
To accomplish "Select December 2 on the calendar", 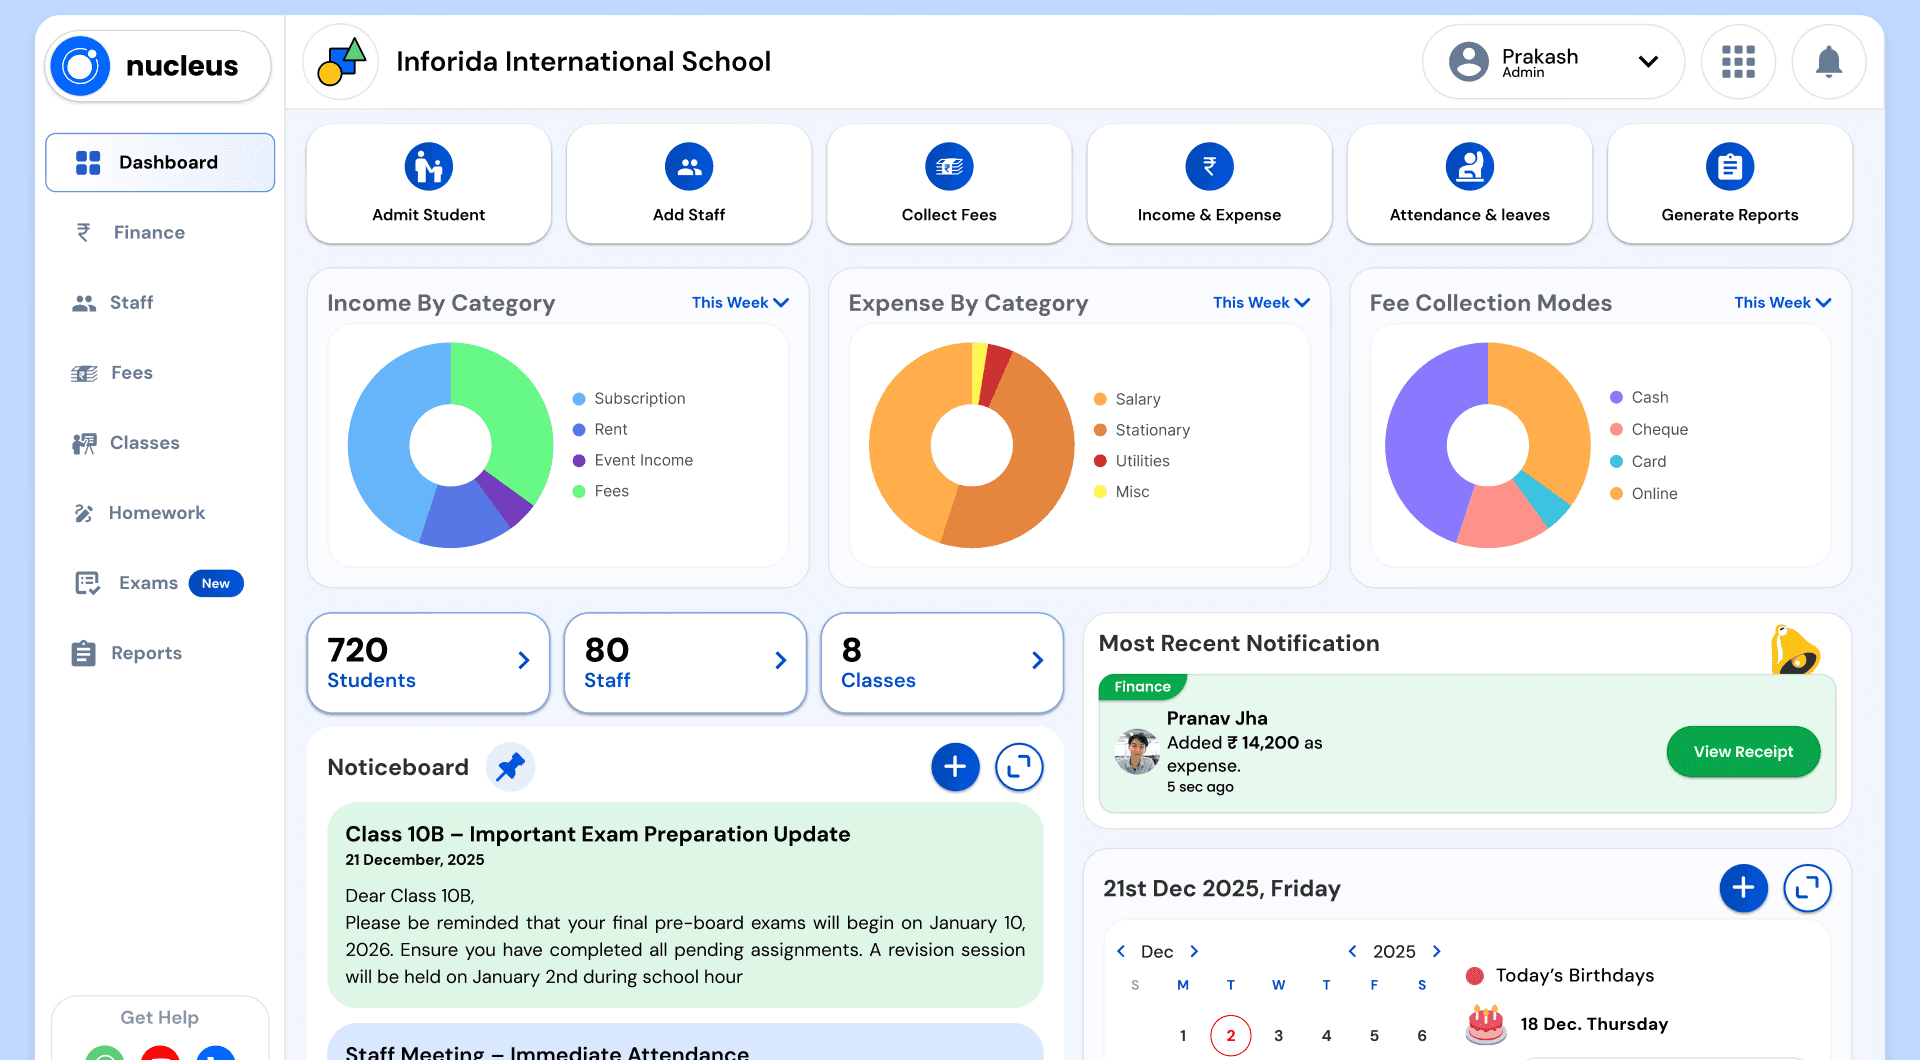I will point(1230,1035).
